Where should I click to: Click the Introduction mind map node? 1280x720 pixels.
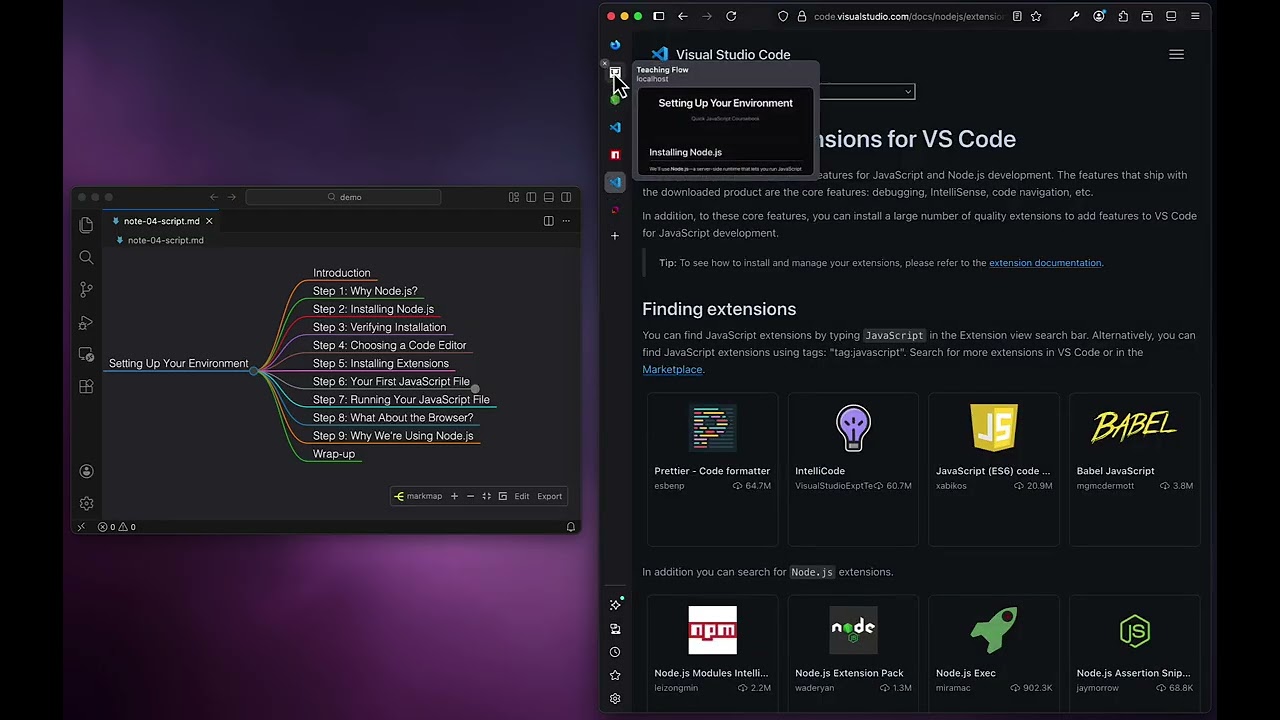pyautogui.click(x=341, y=273)
